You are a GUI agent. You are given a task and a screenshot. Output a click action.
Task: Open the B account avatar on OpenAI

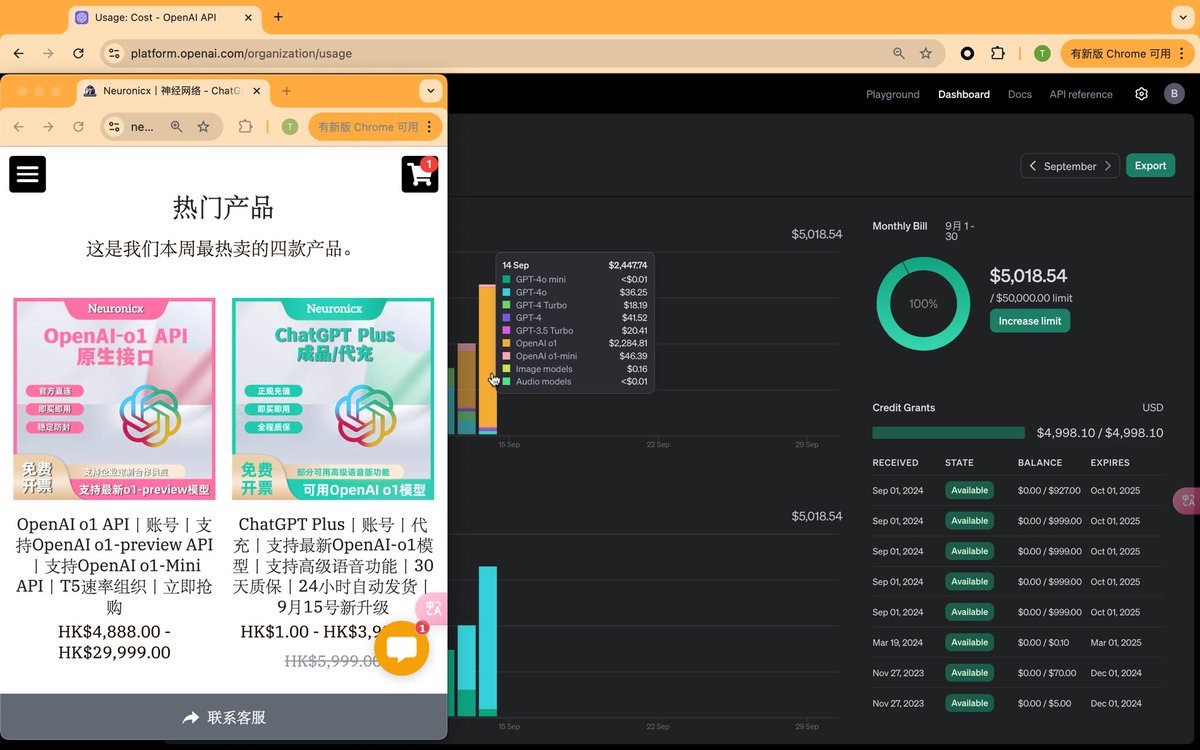point(1174,94)
